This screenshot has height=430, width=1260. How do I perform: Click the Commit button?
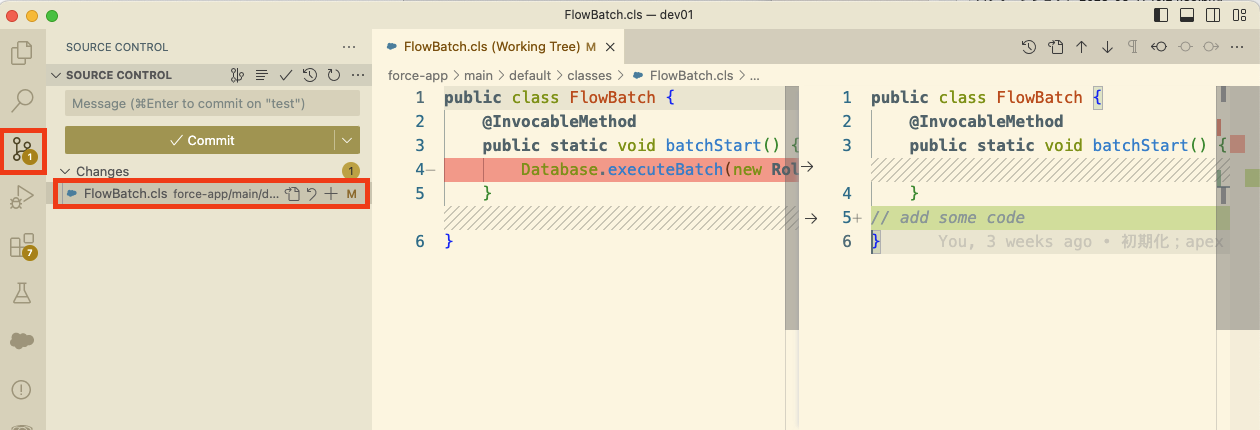(200, 140)
